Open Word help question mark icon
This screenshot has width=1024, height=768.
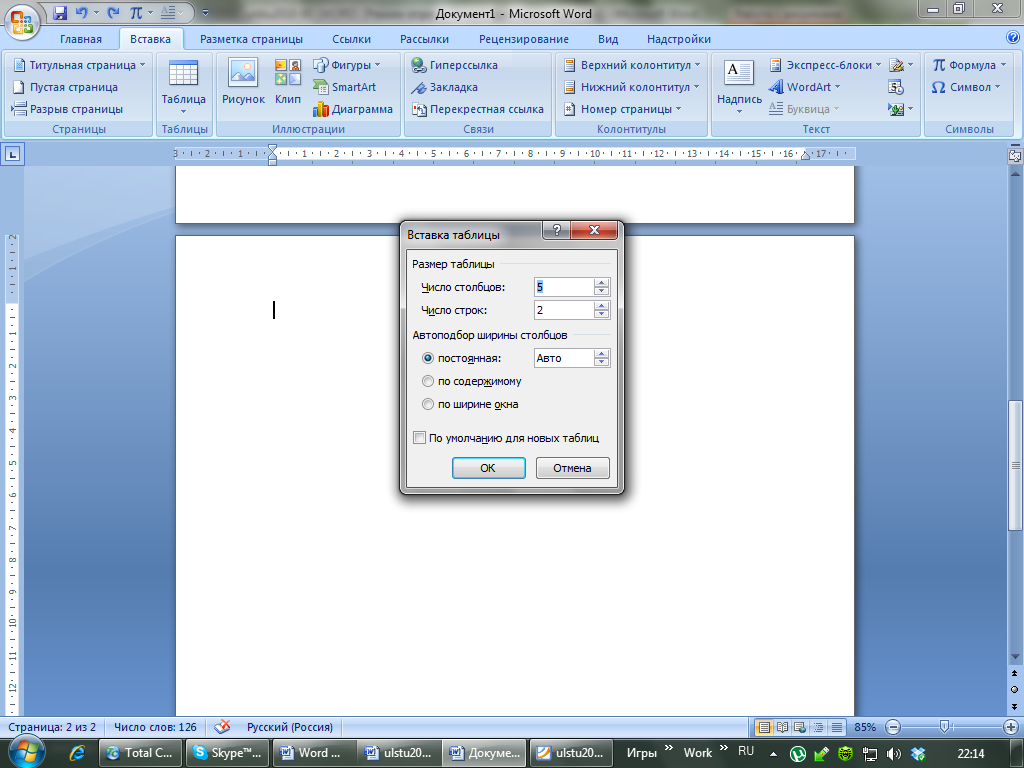pyautogui.click(x=1013, y=37)
